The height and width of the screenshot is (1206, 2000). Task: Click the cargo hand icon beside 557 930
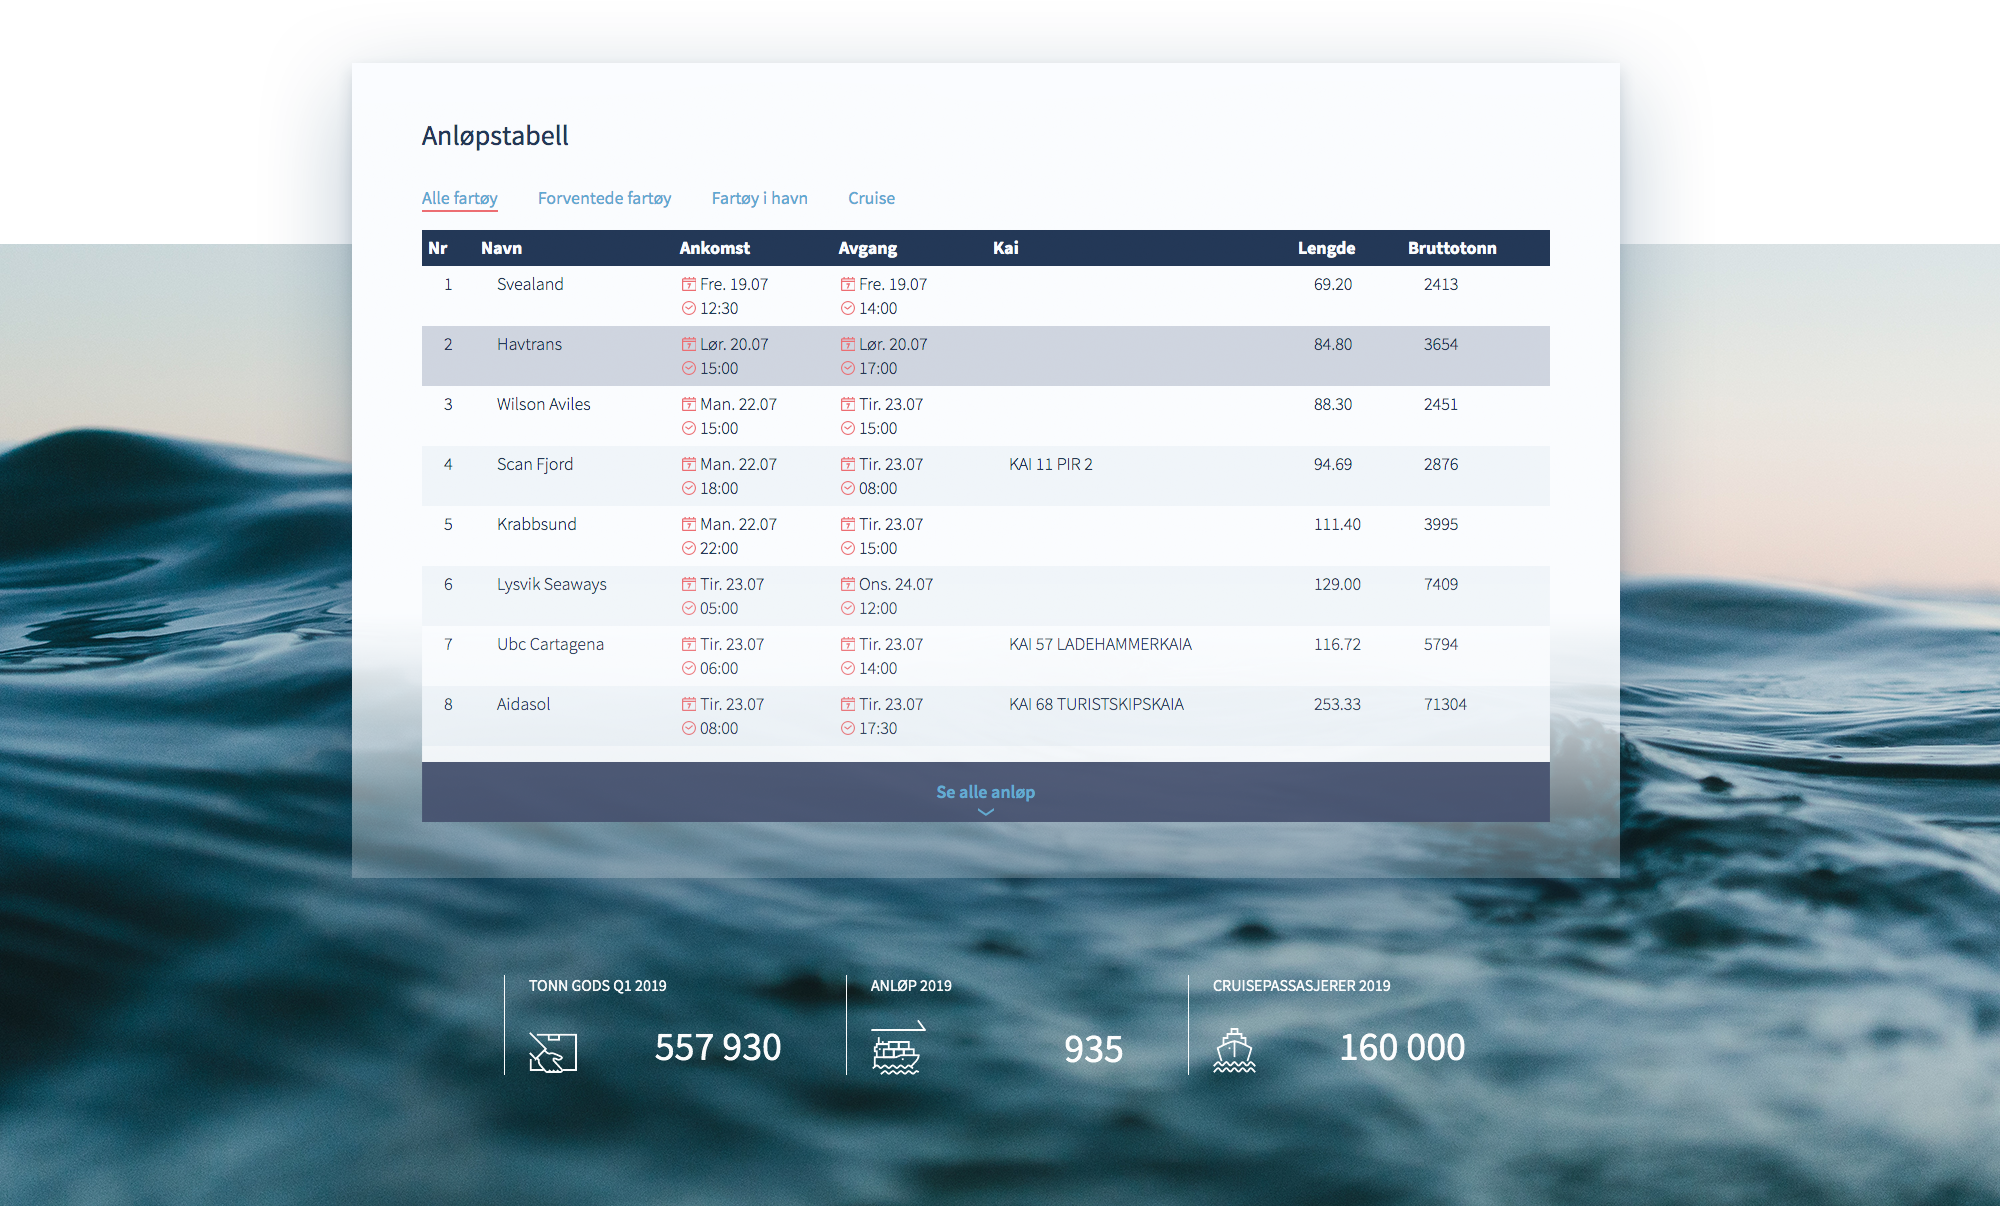(553, 1052)
